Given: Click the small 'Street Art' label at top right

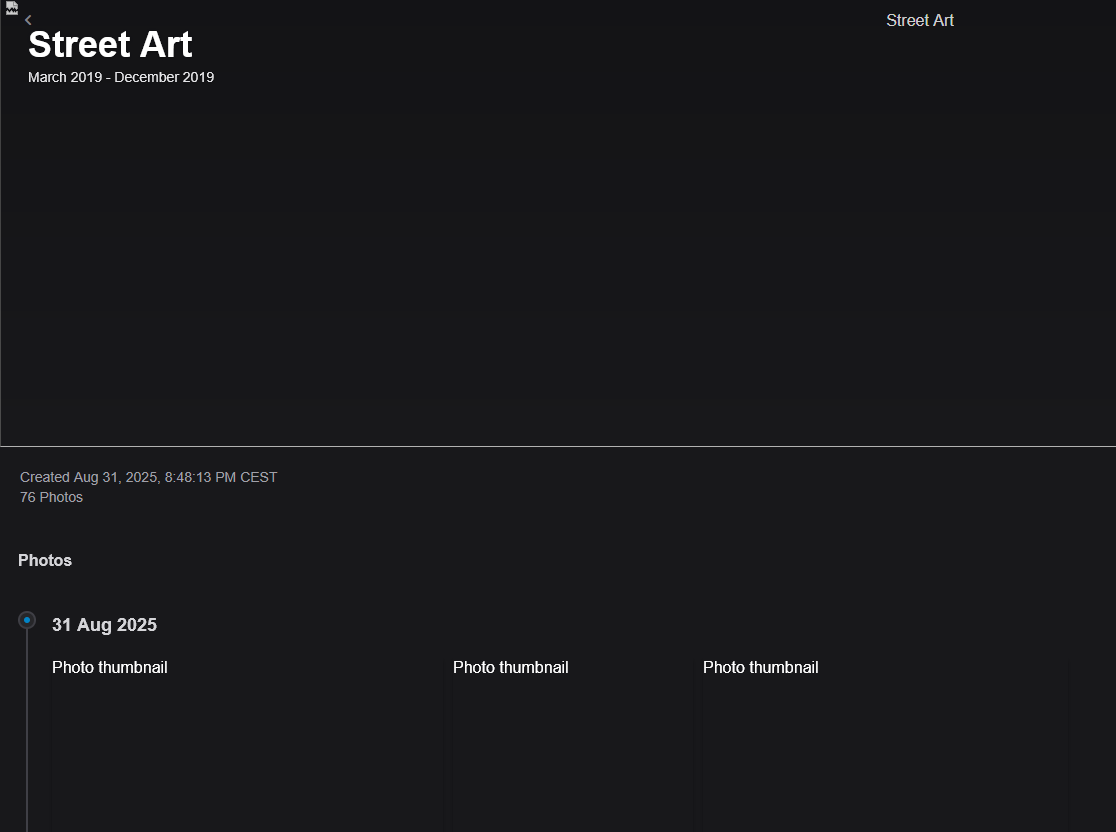Looking at the screenshot, I should coord(919,20).
